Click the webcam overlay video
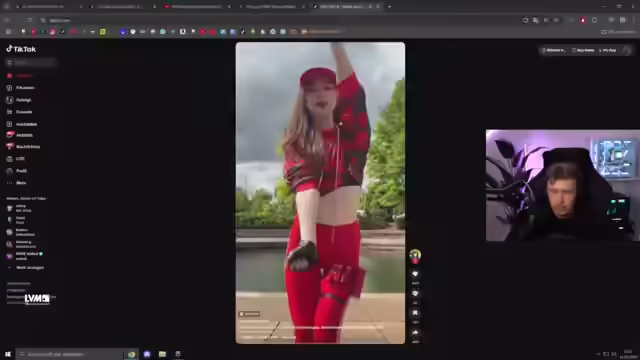This screenshot has width=640, height=360. click(562, 185)
